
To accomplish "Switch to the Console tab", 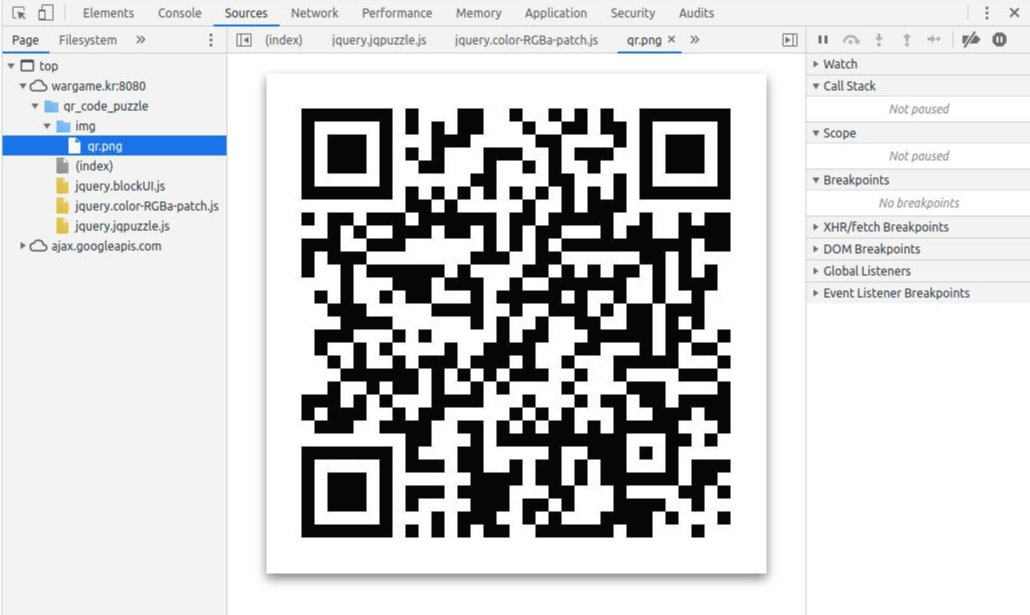I will click(x=179, y=13).
